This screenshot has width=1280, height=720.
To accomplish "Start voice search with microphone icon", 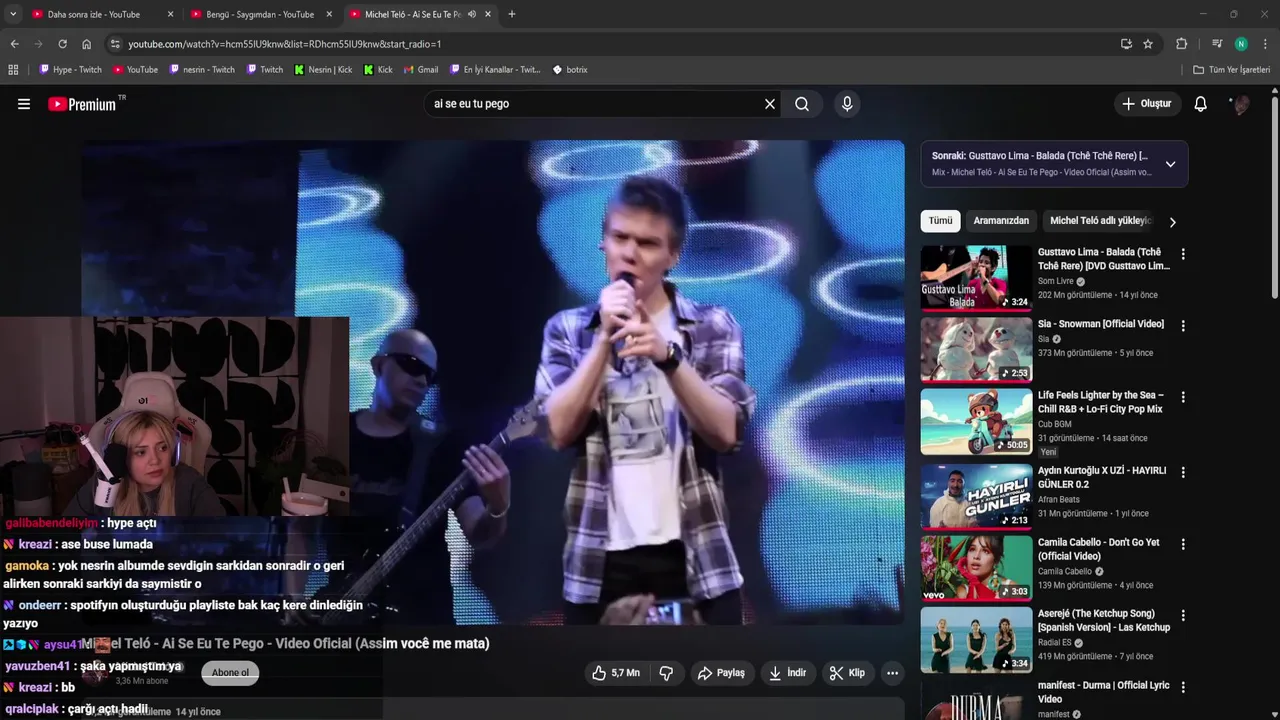I will click(x=847, y=104).
